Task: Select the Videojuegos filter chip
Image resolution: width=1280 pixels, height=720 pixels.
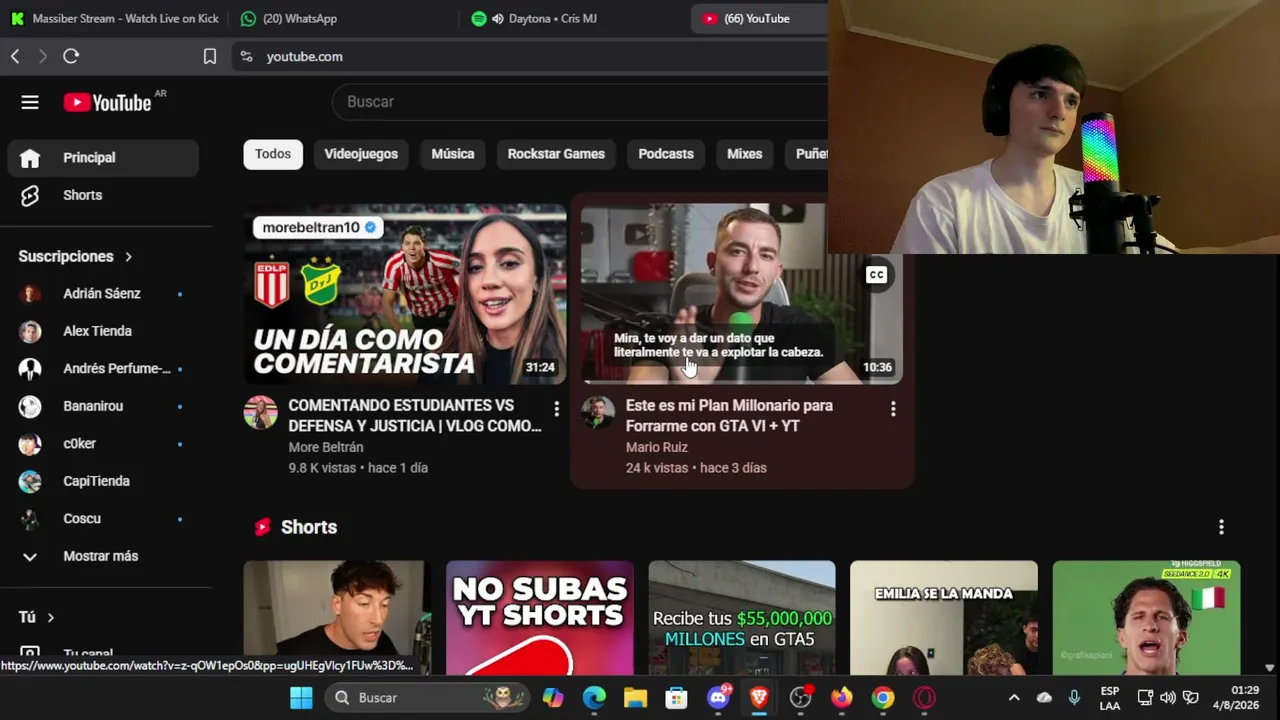Action: (x=361, y=154)
